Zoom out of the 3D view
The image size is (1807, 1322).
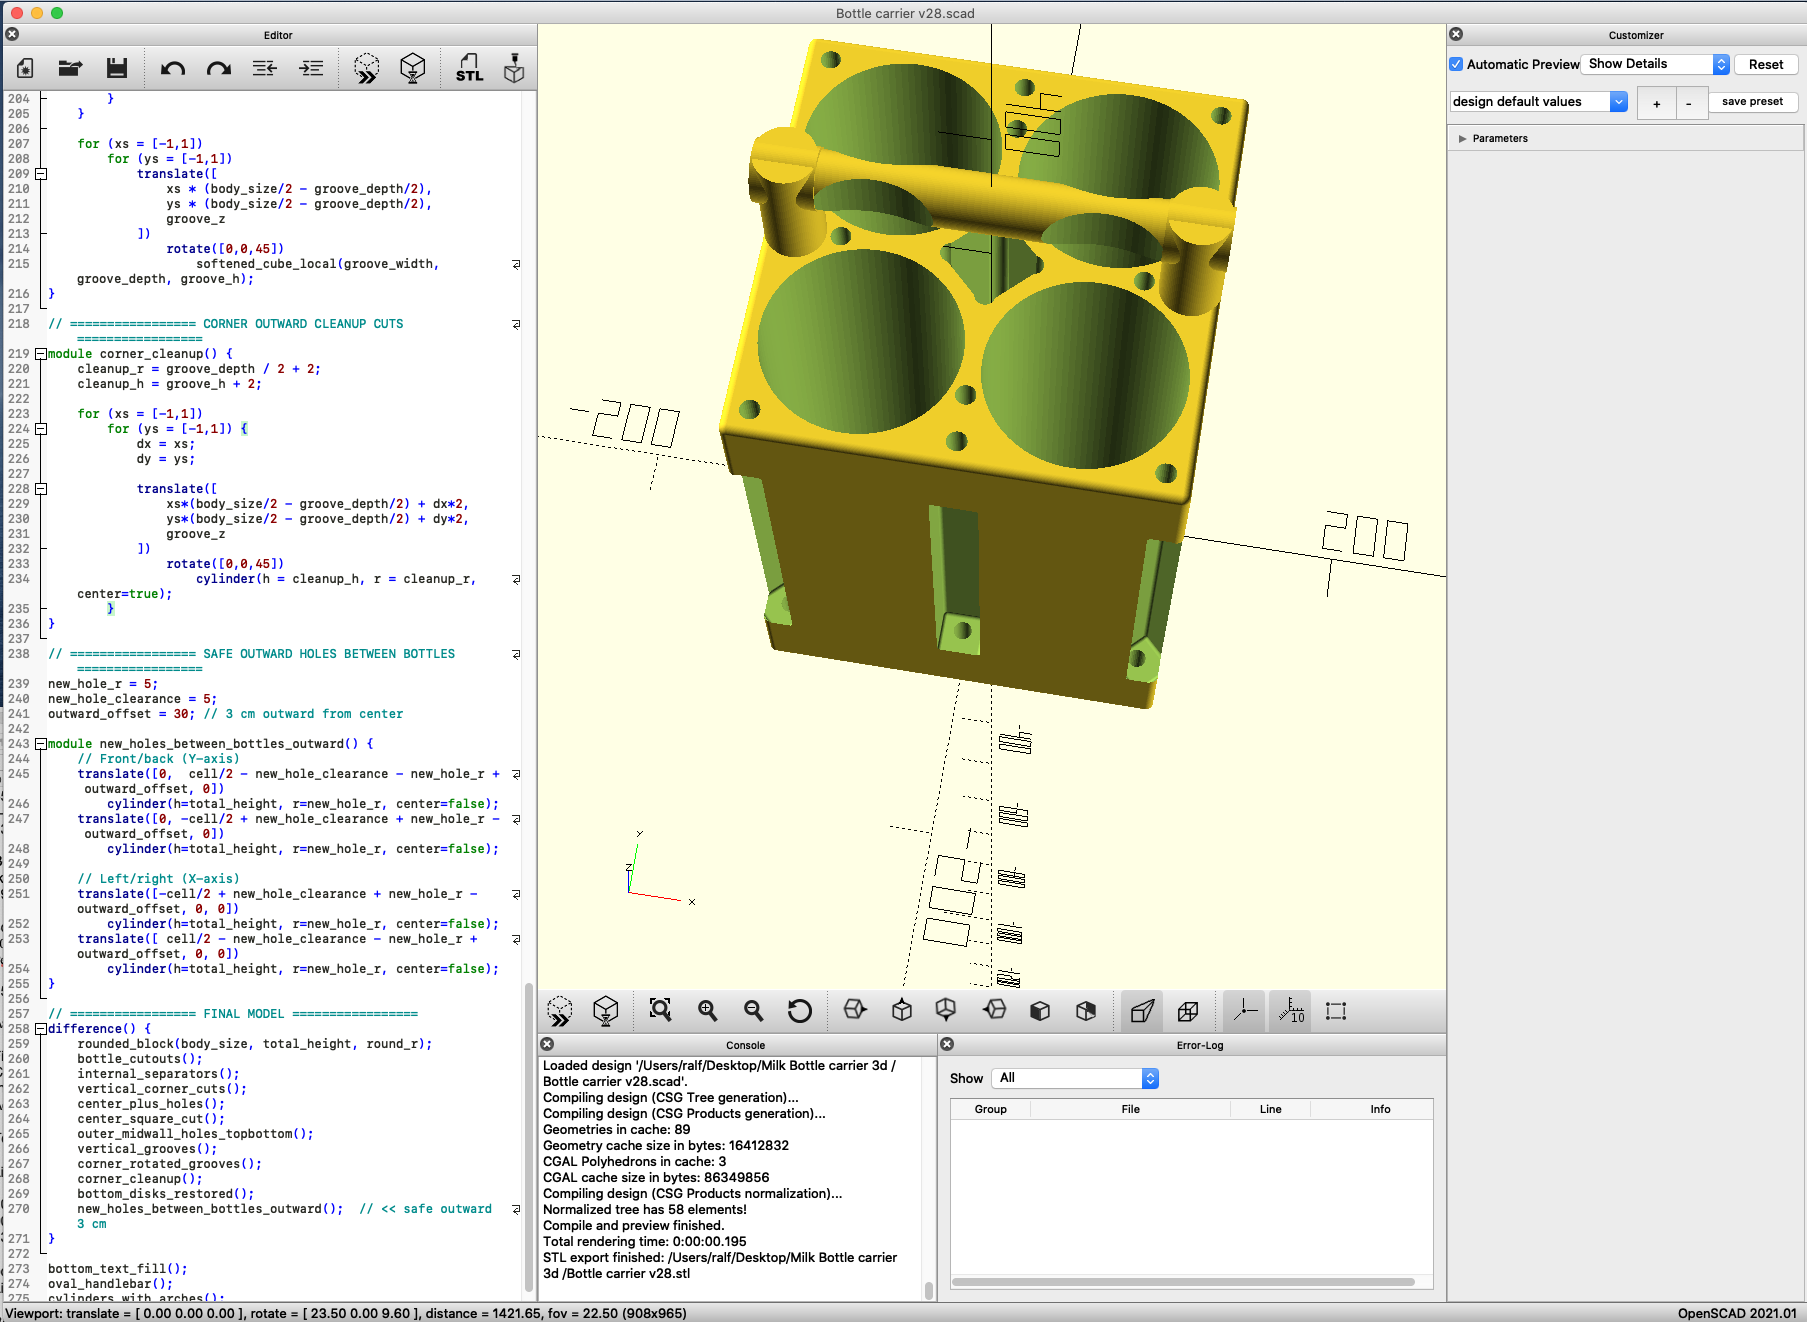click(754, 1011)
